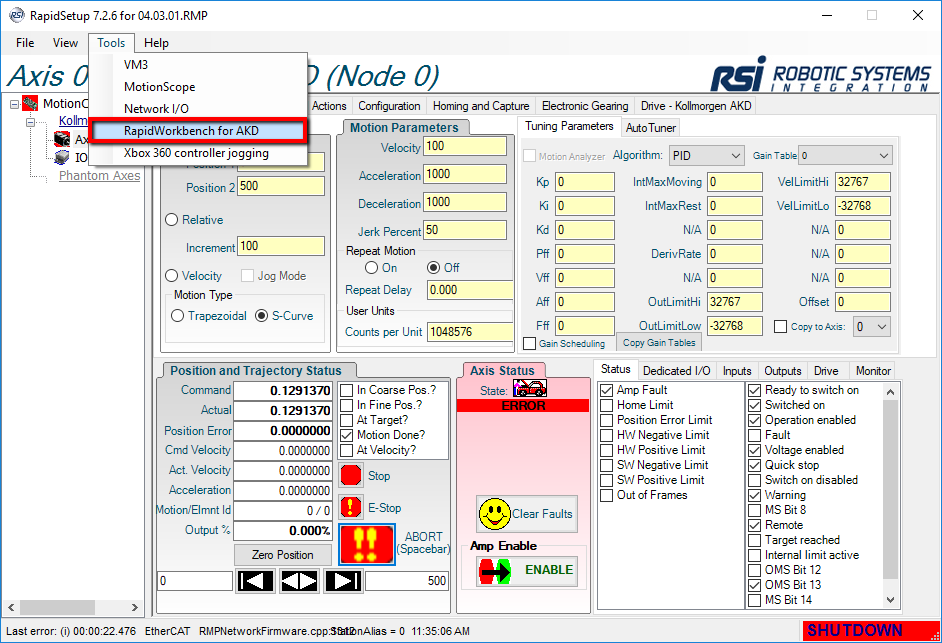Toggle the Motion Done? checkbox
Image resolution: width=942 pixels, height=643 pixels.
pos(347,435)
